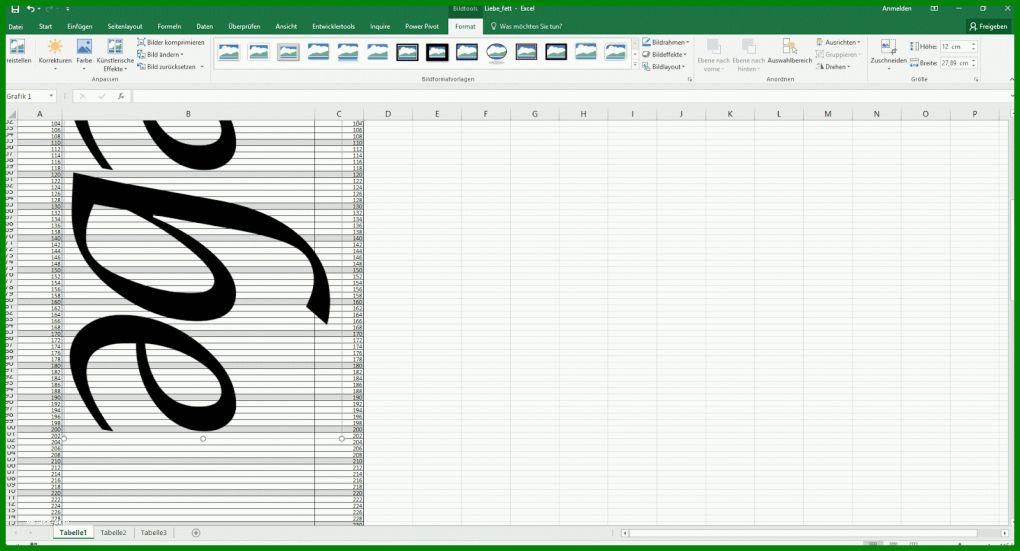The height and width of the screenshot is (551, 1020).
Task: Switch to sheet Tabelle2
Action: (x=113, y=533)
